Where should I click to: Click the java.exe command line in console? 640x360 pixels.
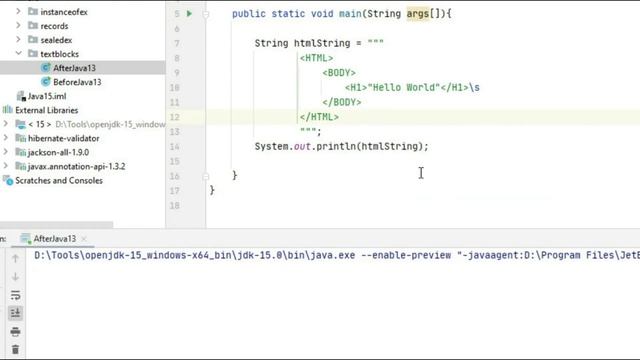click(x=337, y=255)
